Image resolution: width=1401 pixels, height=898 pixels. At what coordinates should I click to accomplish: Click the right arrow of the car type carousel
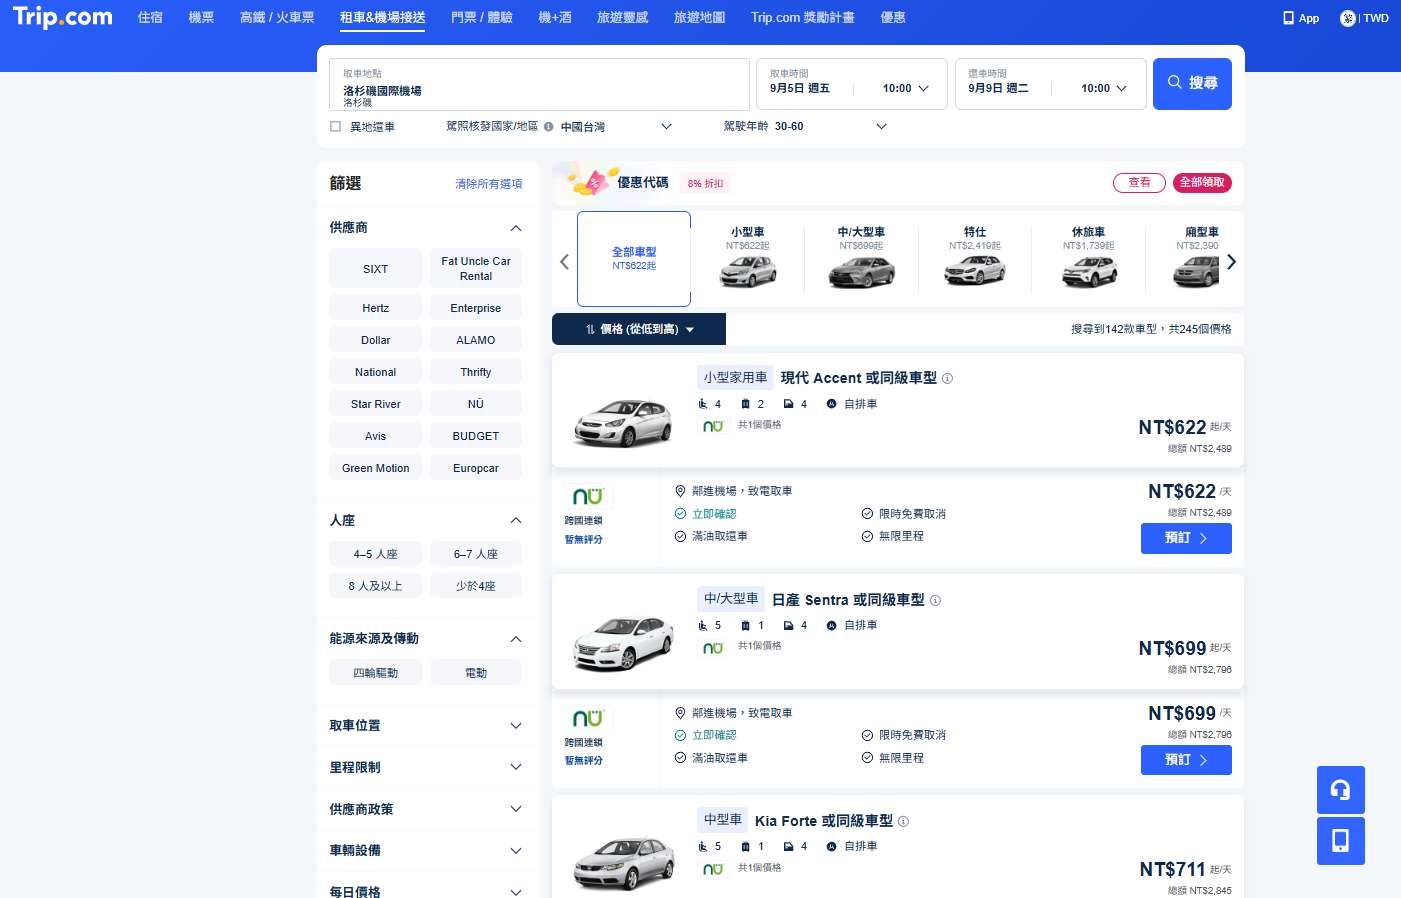(1232, 261)
